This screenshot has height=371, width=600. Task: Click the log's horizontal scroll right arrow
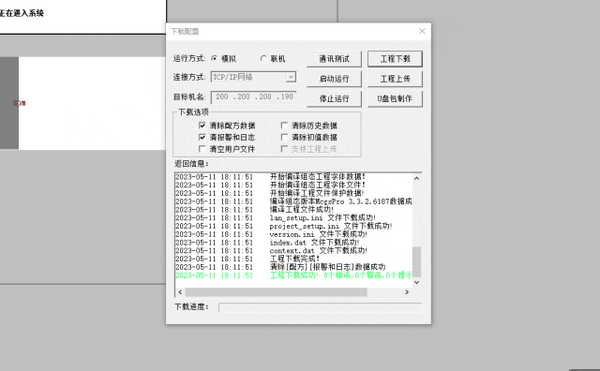[x=407, y=292]
